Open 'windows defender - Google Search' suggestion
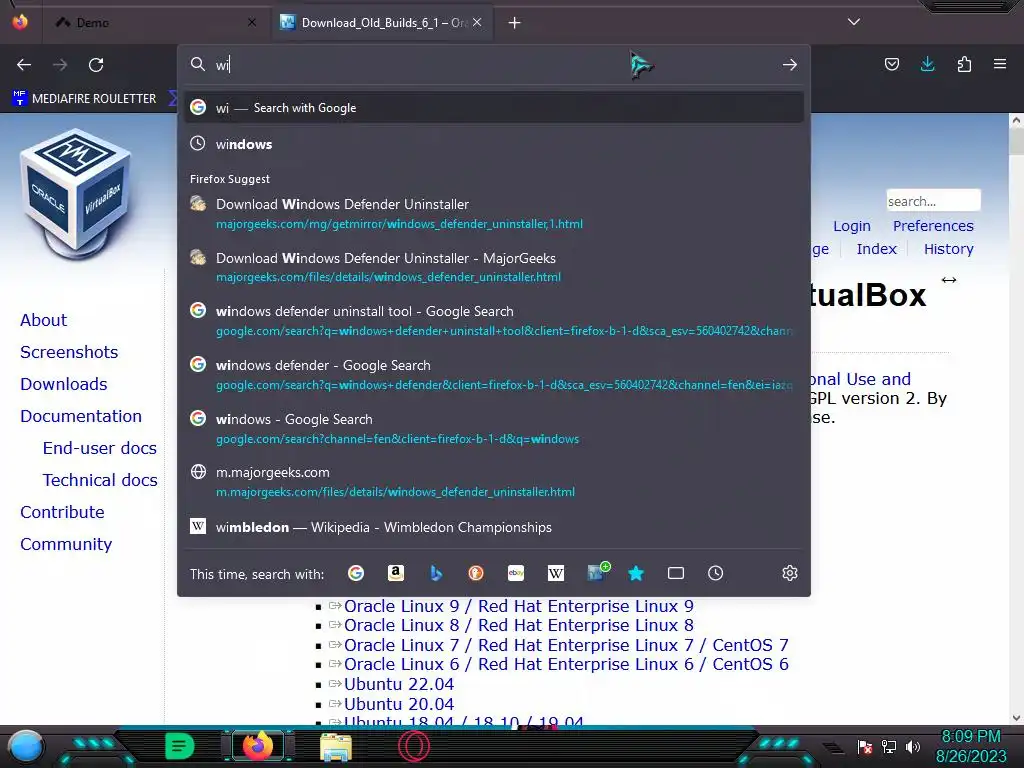The image size is (1024, 768). (x=494, y=374)
